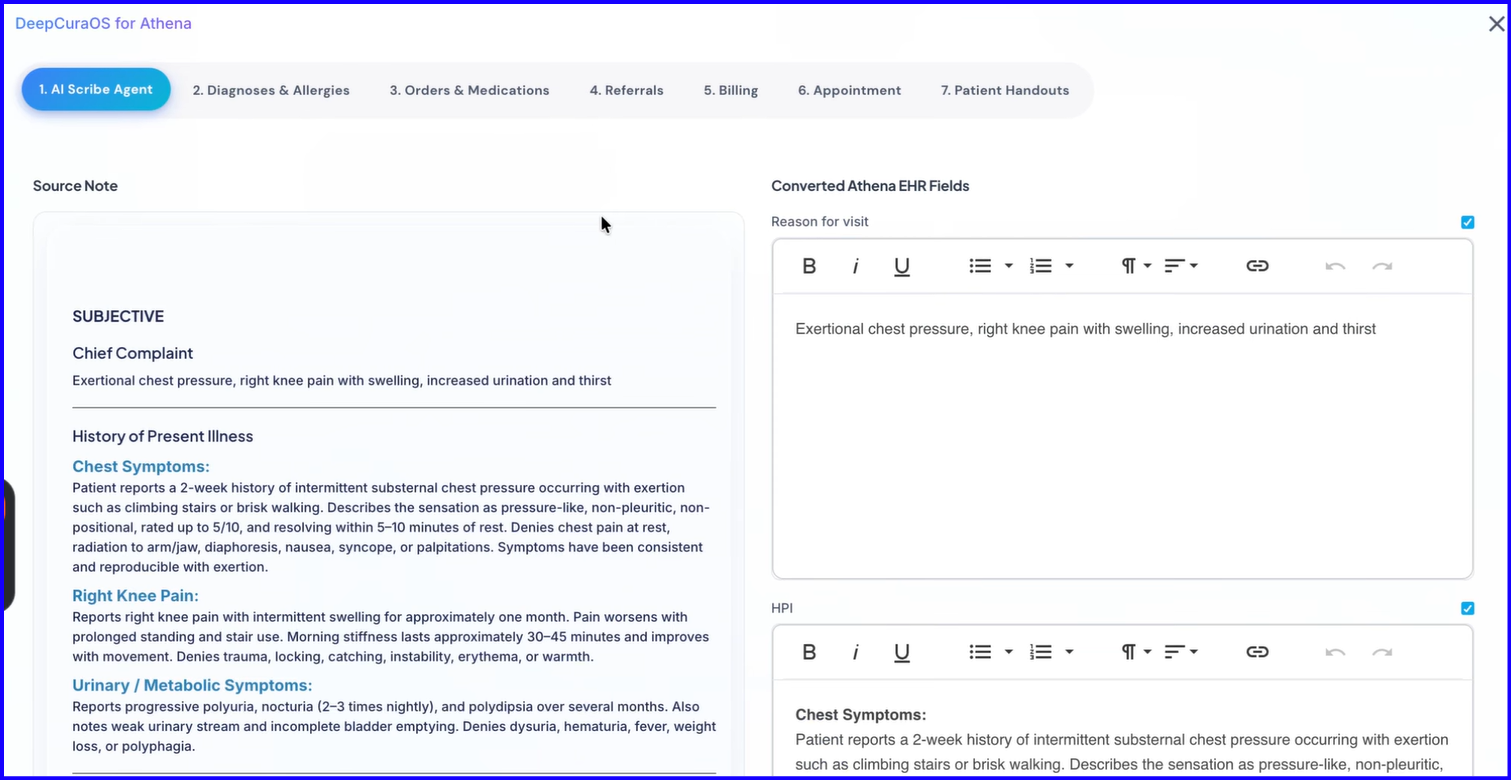Underline text in Reason for visit editor
The width and height of the screenshot is (1511, 780).
[x=901, y=266]
